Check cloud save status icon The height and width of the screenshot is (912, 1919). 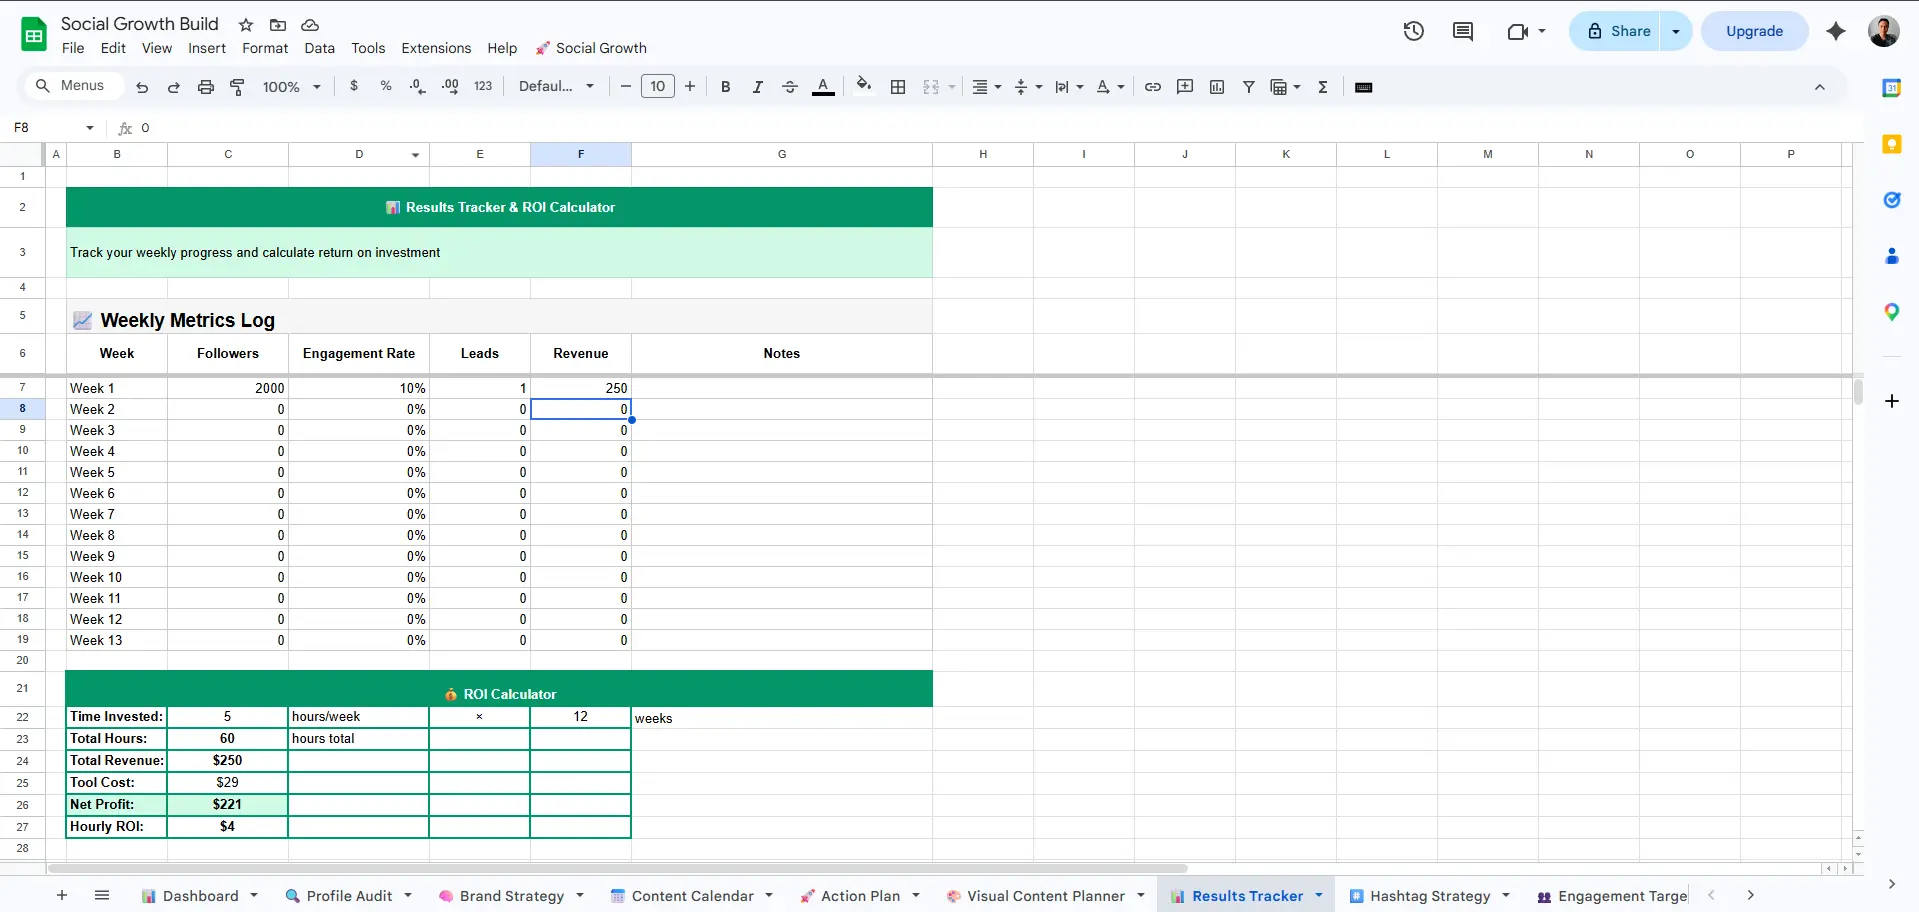coord(310,24)
